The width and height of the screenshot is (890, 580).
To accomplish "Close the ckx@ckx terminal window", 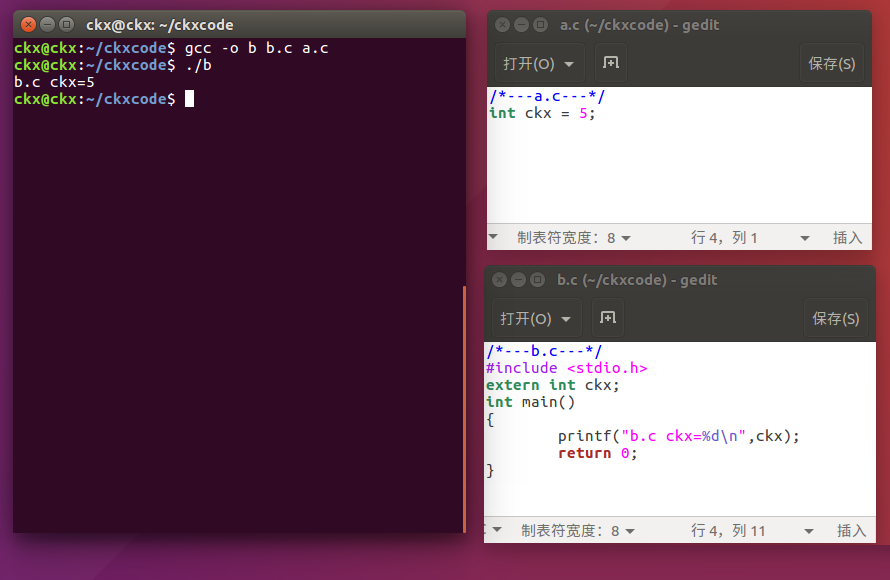I will [28, 24].
